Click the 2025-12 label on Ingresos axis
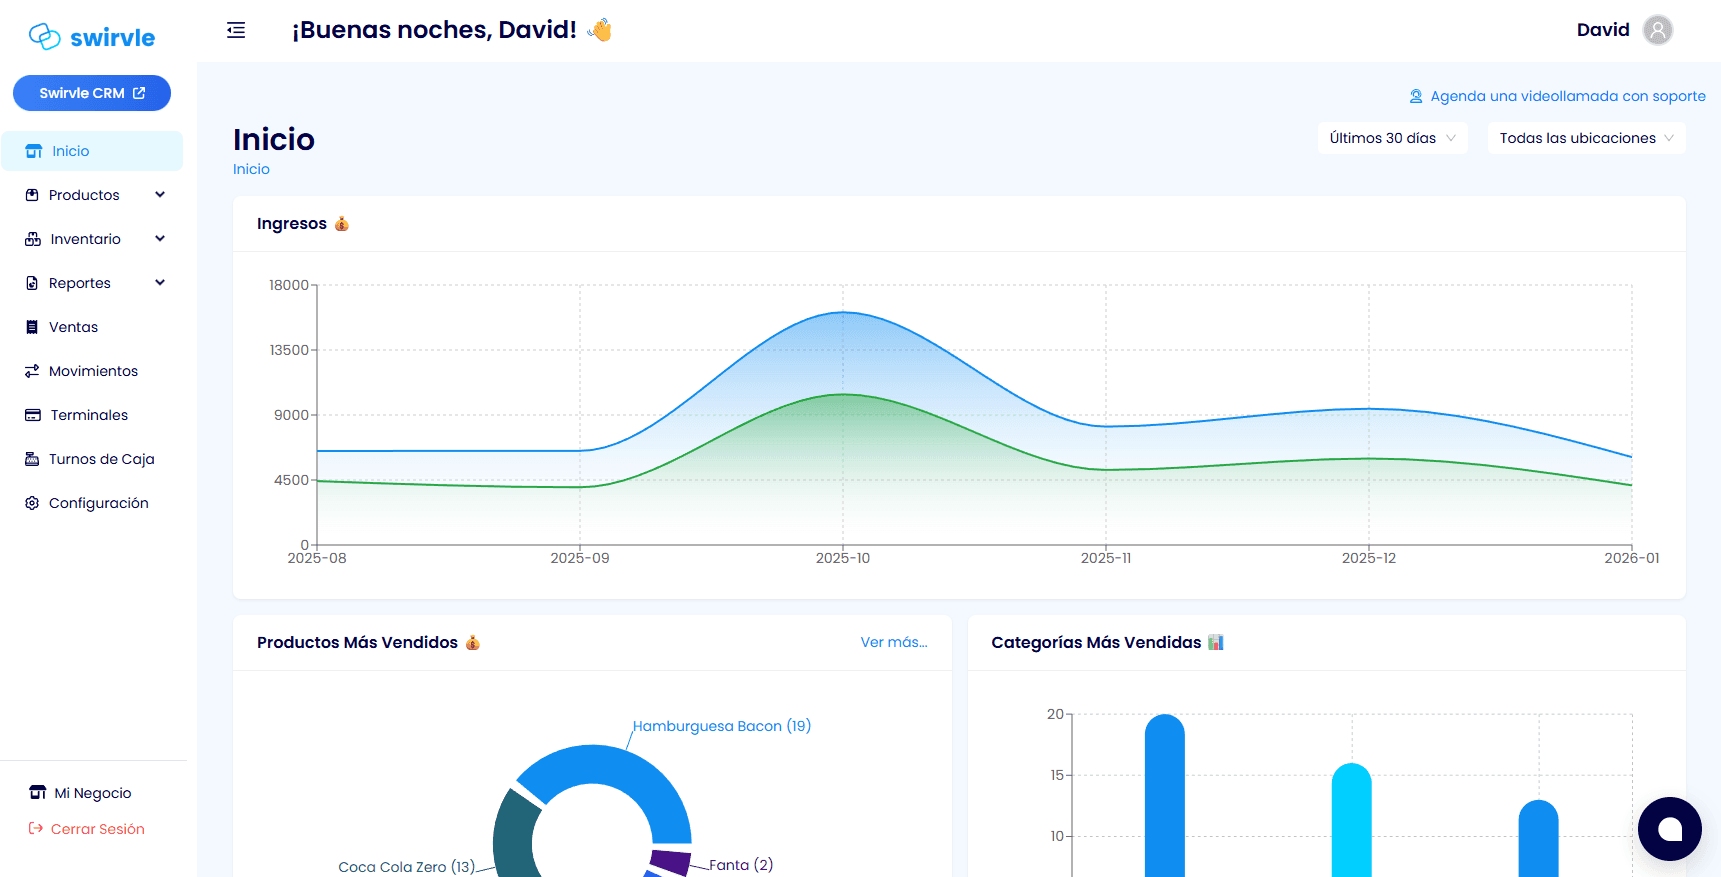Screen dimensions: 1721x877 1369,558
